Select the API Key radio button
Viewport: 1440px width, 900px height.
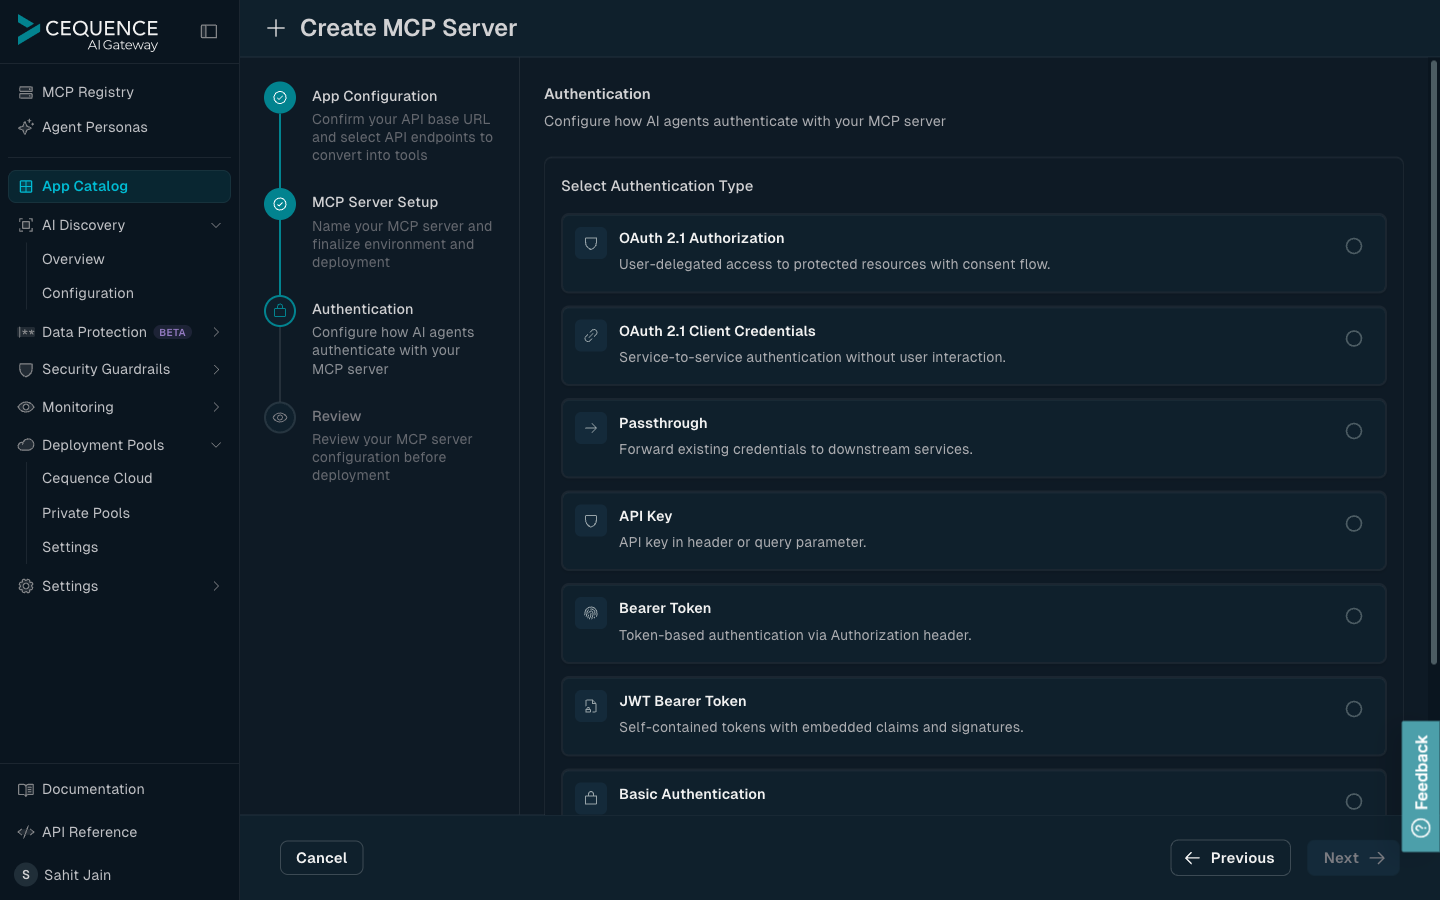coord(1354,524)
